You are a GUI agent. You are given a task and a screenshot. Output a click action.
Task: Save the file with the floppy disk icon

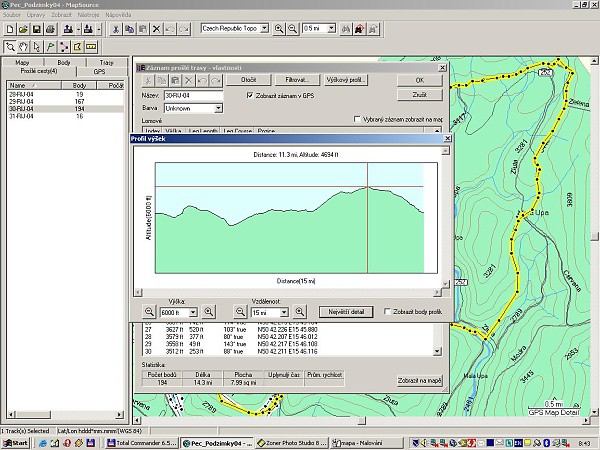click(36, 29)
